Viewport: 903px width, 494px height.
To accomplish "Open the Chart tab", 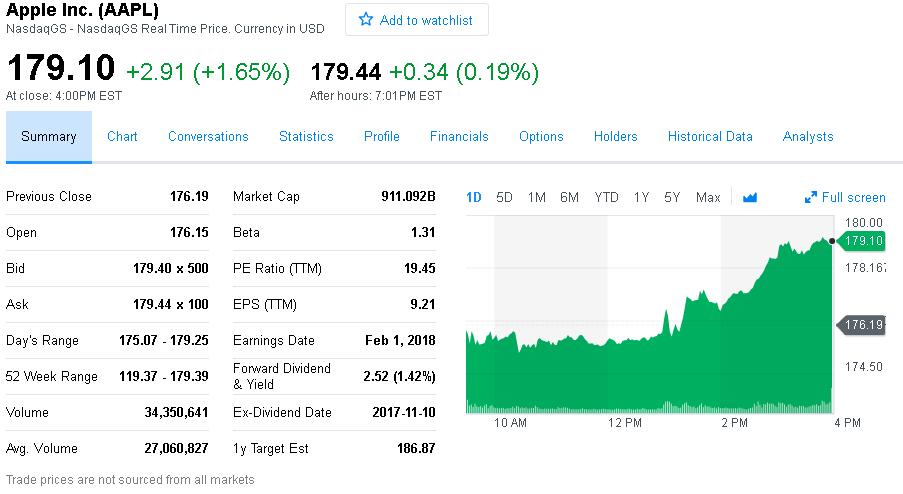I will (122, 136).
